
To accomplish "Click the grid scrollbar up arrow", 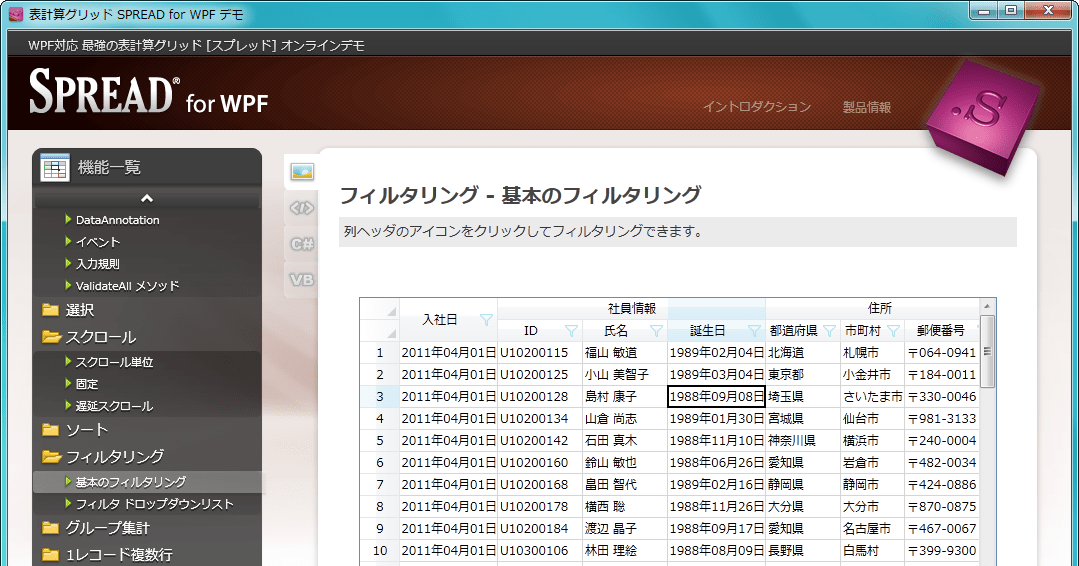I will pos(987,306).
